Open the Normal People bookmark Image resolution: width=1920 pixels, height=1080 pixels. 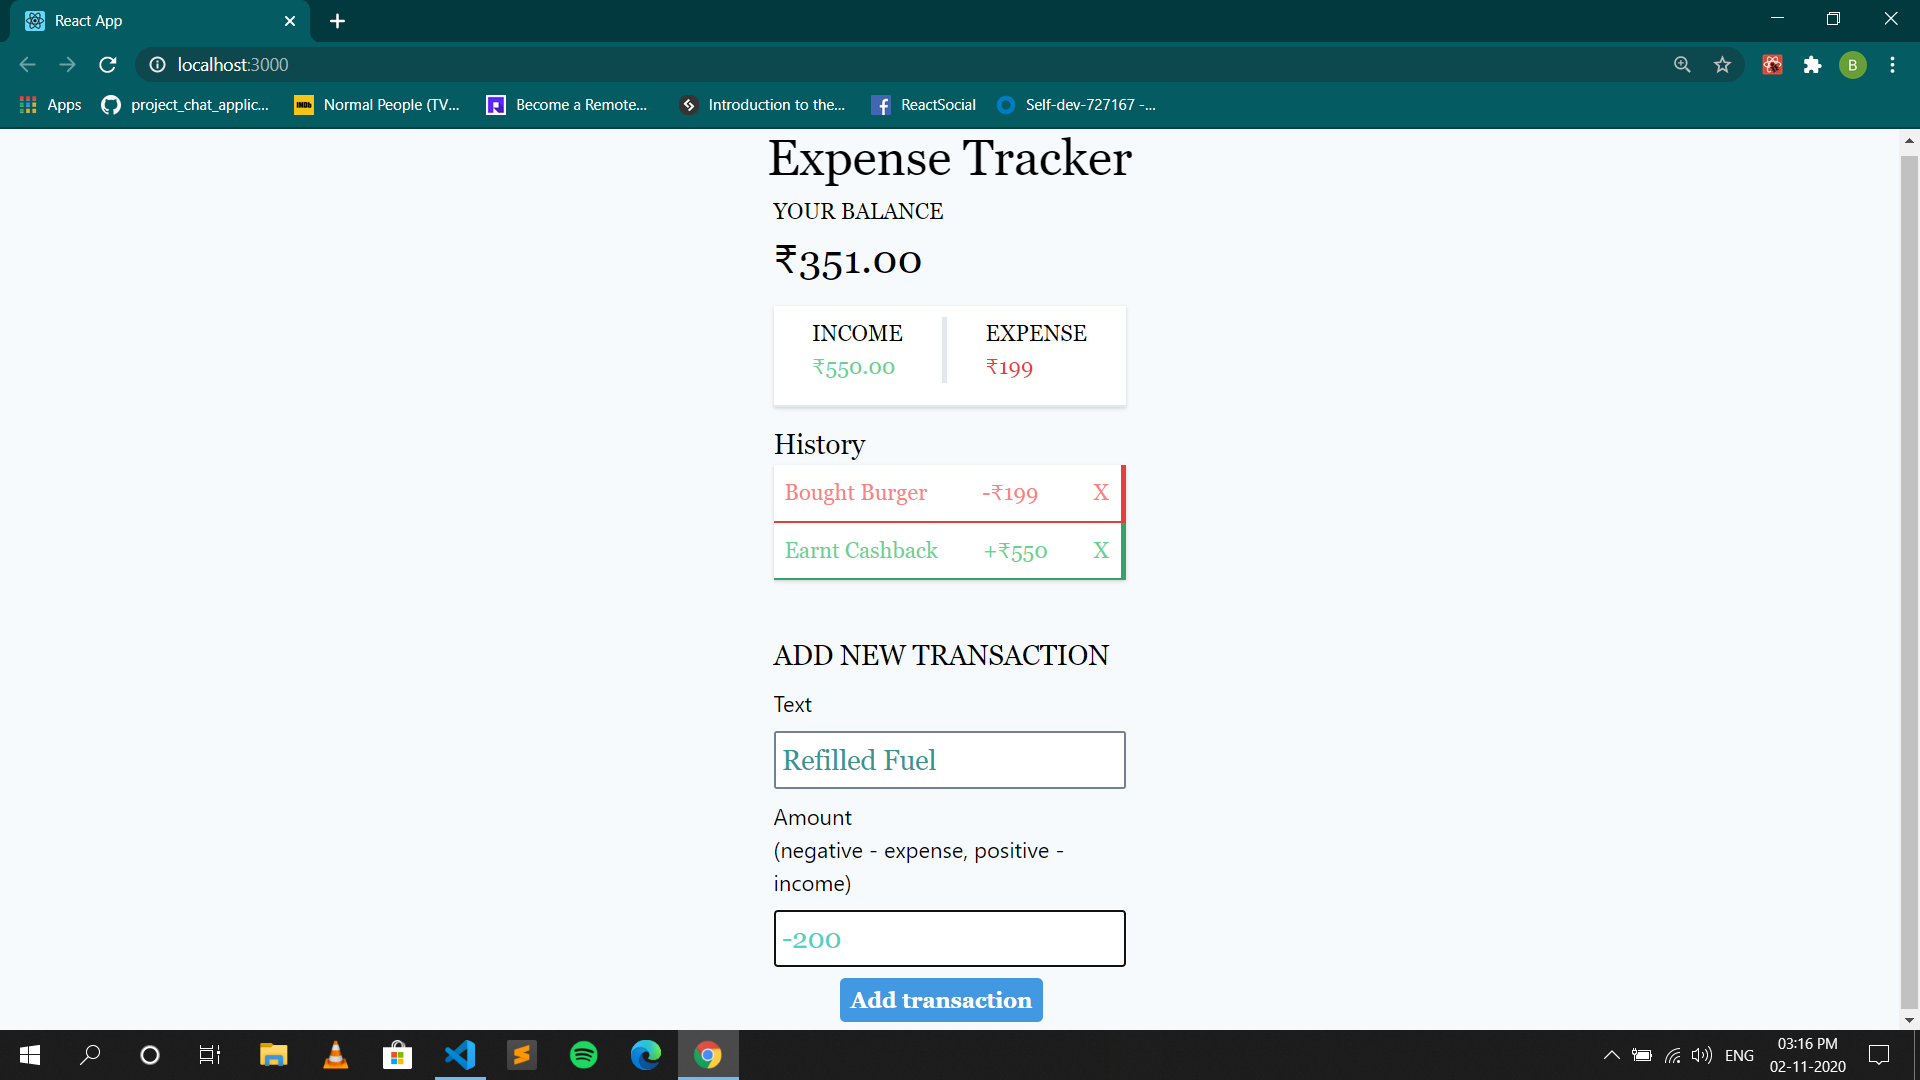376,104
